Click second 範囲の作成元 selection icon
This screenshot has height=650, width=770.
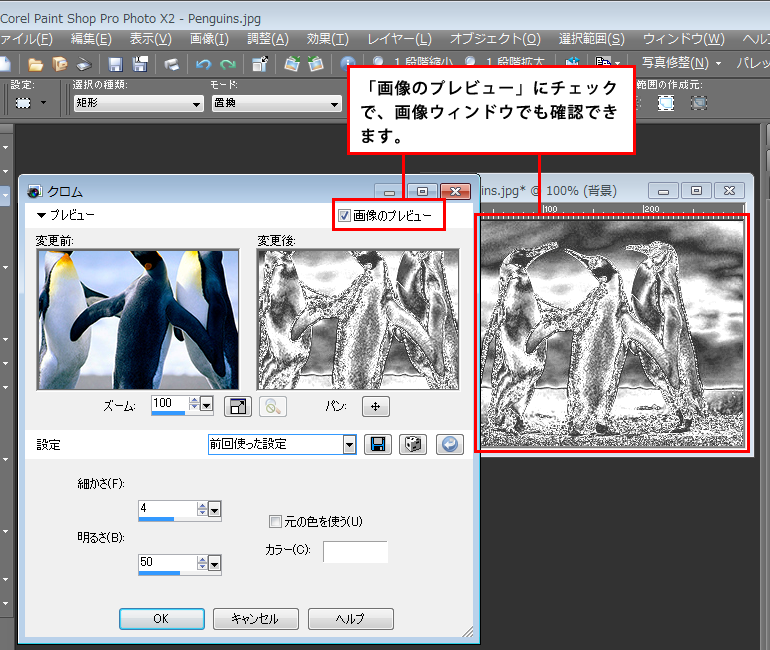699,103
